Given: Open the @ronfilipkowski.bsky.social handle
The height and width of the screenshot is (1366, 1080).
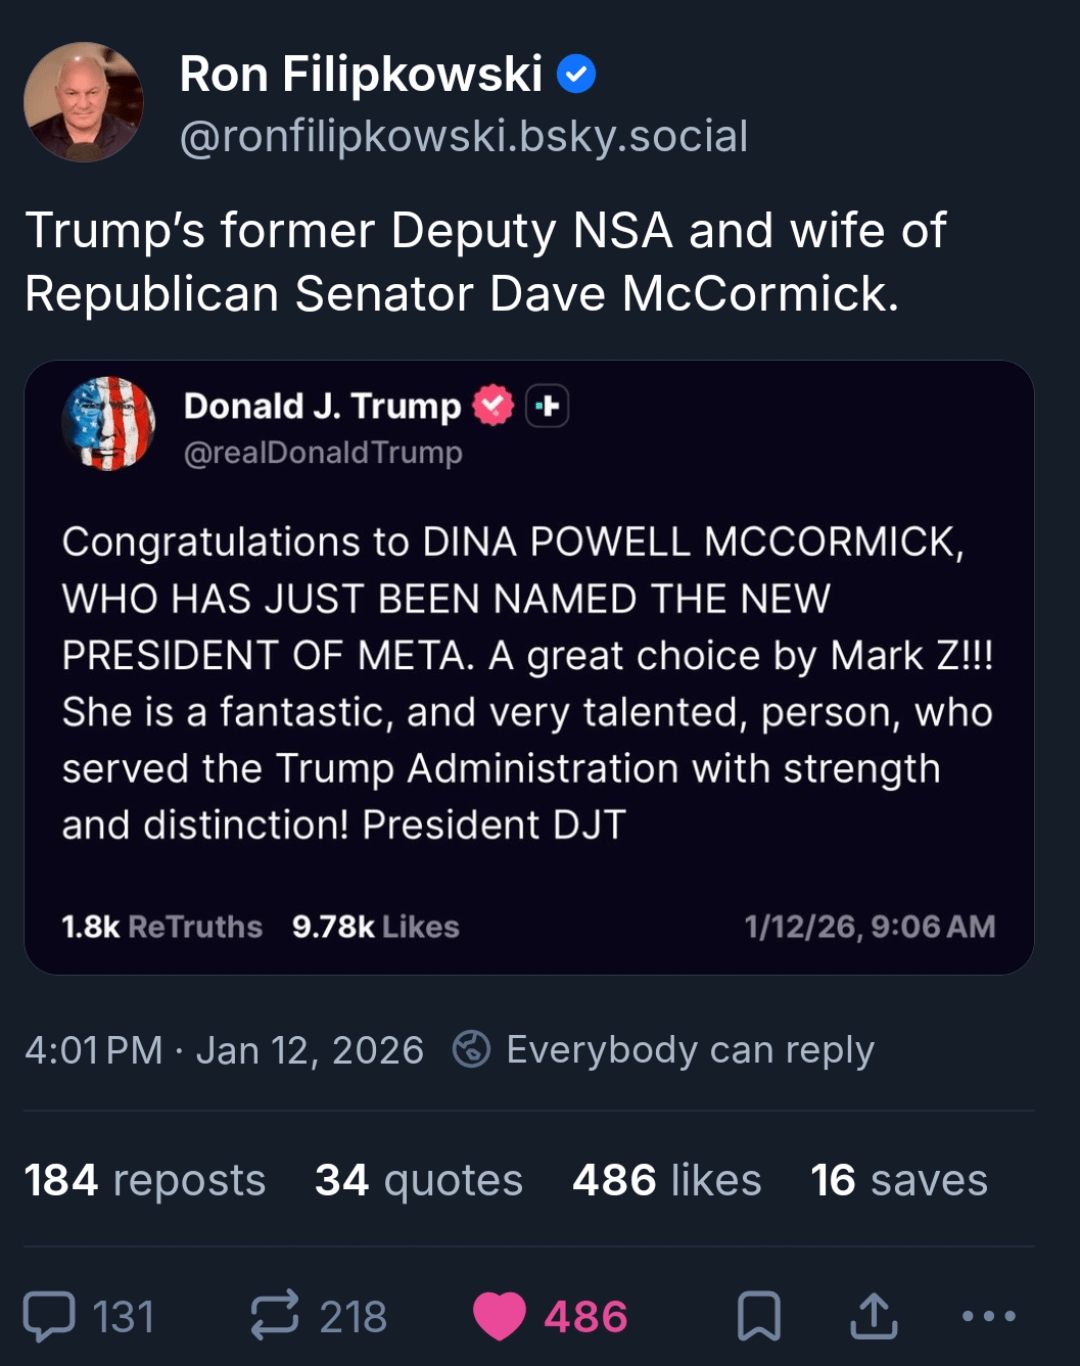Looking at the screenshot, I should point(463,136).
